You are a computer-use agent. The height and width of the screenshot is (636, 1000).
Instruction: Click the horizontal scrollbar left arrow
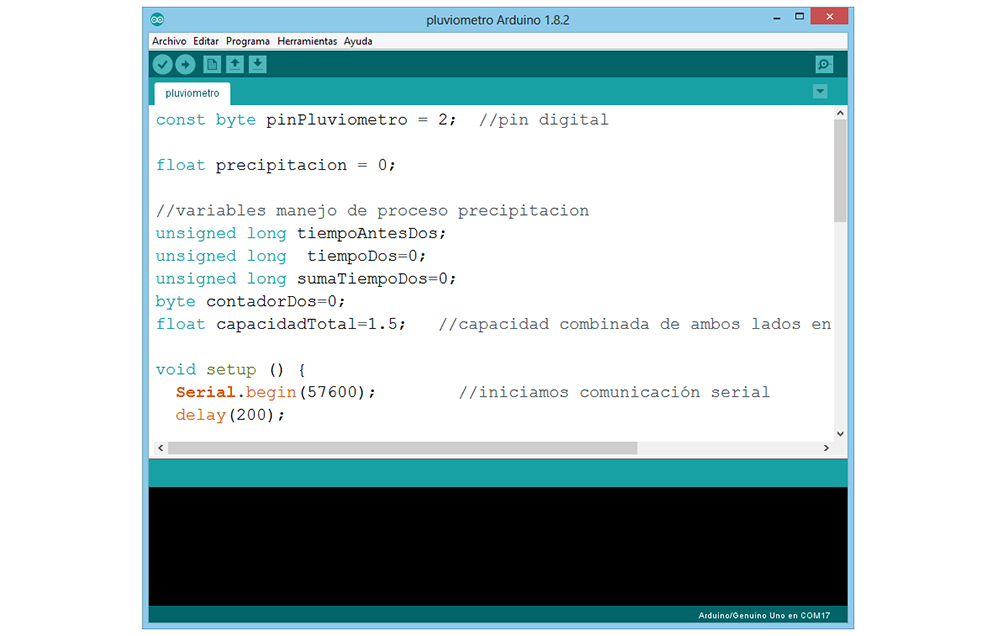point(159,448)
